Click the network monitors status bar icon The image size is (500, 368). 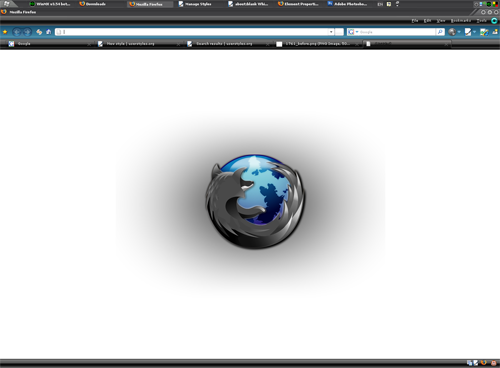[x=469, y=363]
